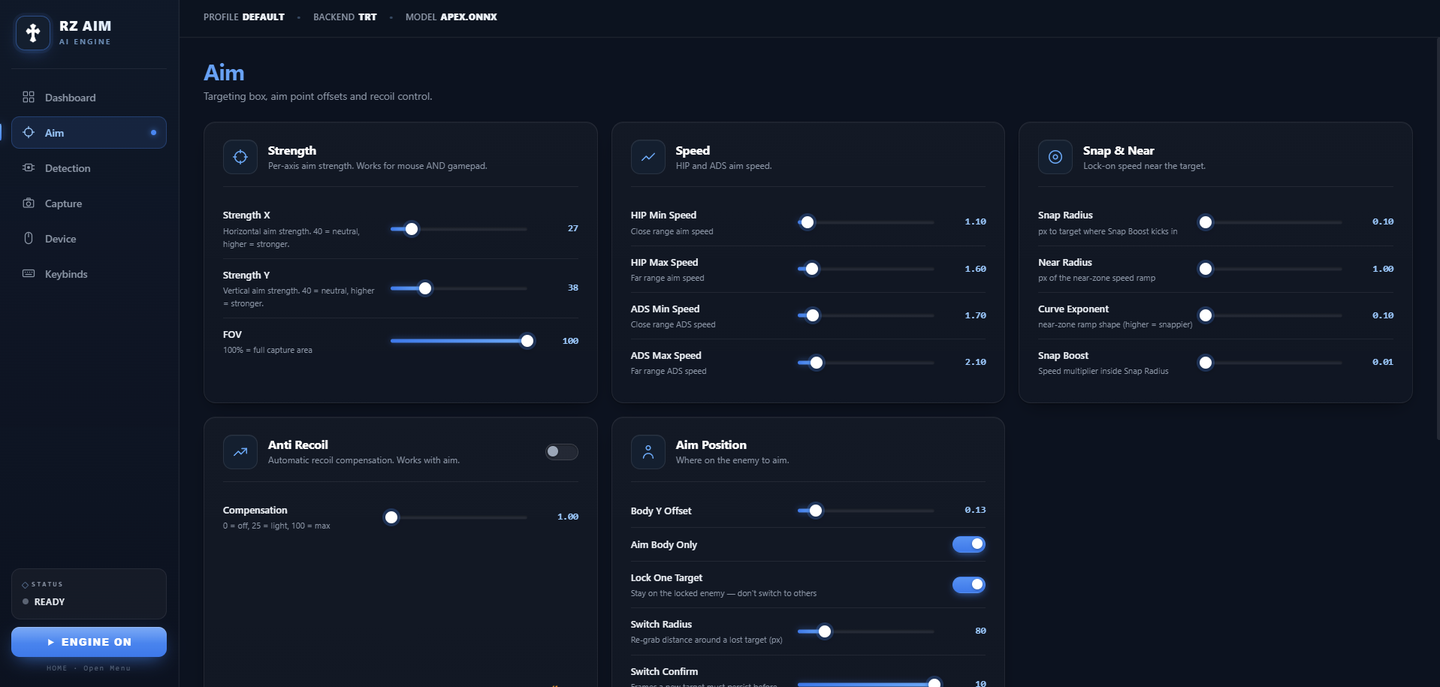Click the PROFILE DEFAULT header text
This screenshot has width=1440, height=687.
coord(244,17)
